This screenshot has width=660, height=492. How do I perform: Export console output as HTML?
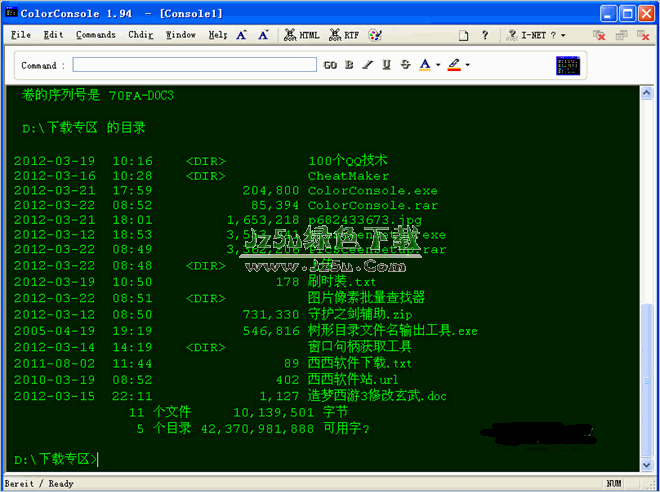pos(302,35)
